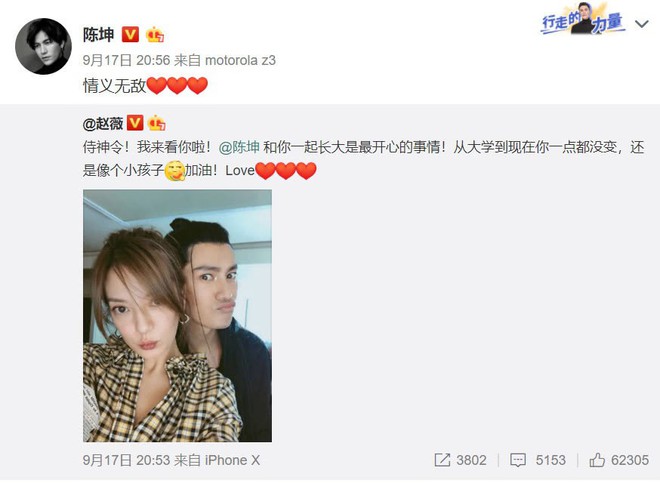Click the repost share icon

pyautogui.click(x=442, y=460)
